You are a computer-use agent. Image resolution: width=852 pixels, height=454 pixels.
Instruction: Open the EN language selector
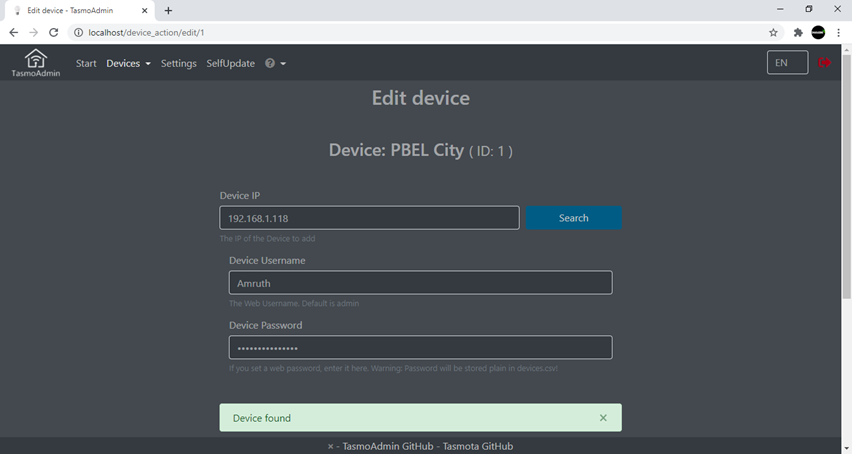pyautogui.click(x=787, y=62)
